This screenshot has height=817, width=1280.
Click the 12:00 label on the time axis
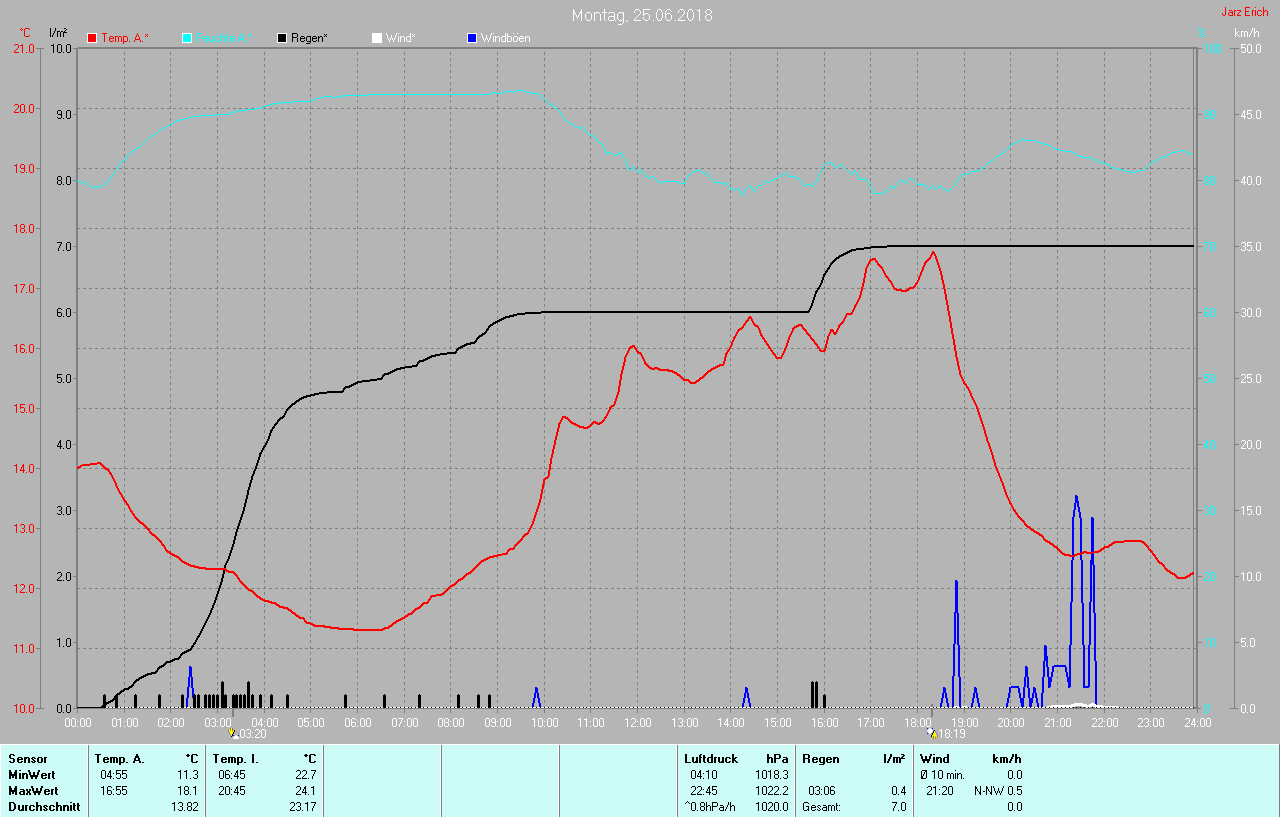pyautogui.click(x=637, y=722)
